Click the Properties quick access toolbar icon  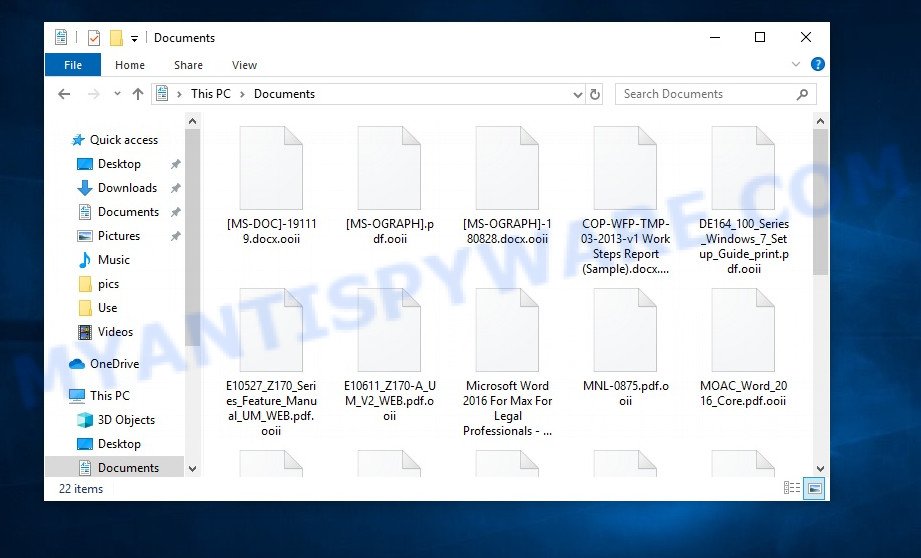(93, 38)
